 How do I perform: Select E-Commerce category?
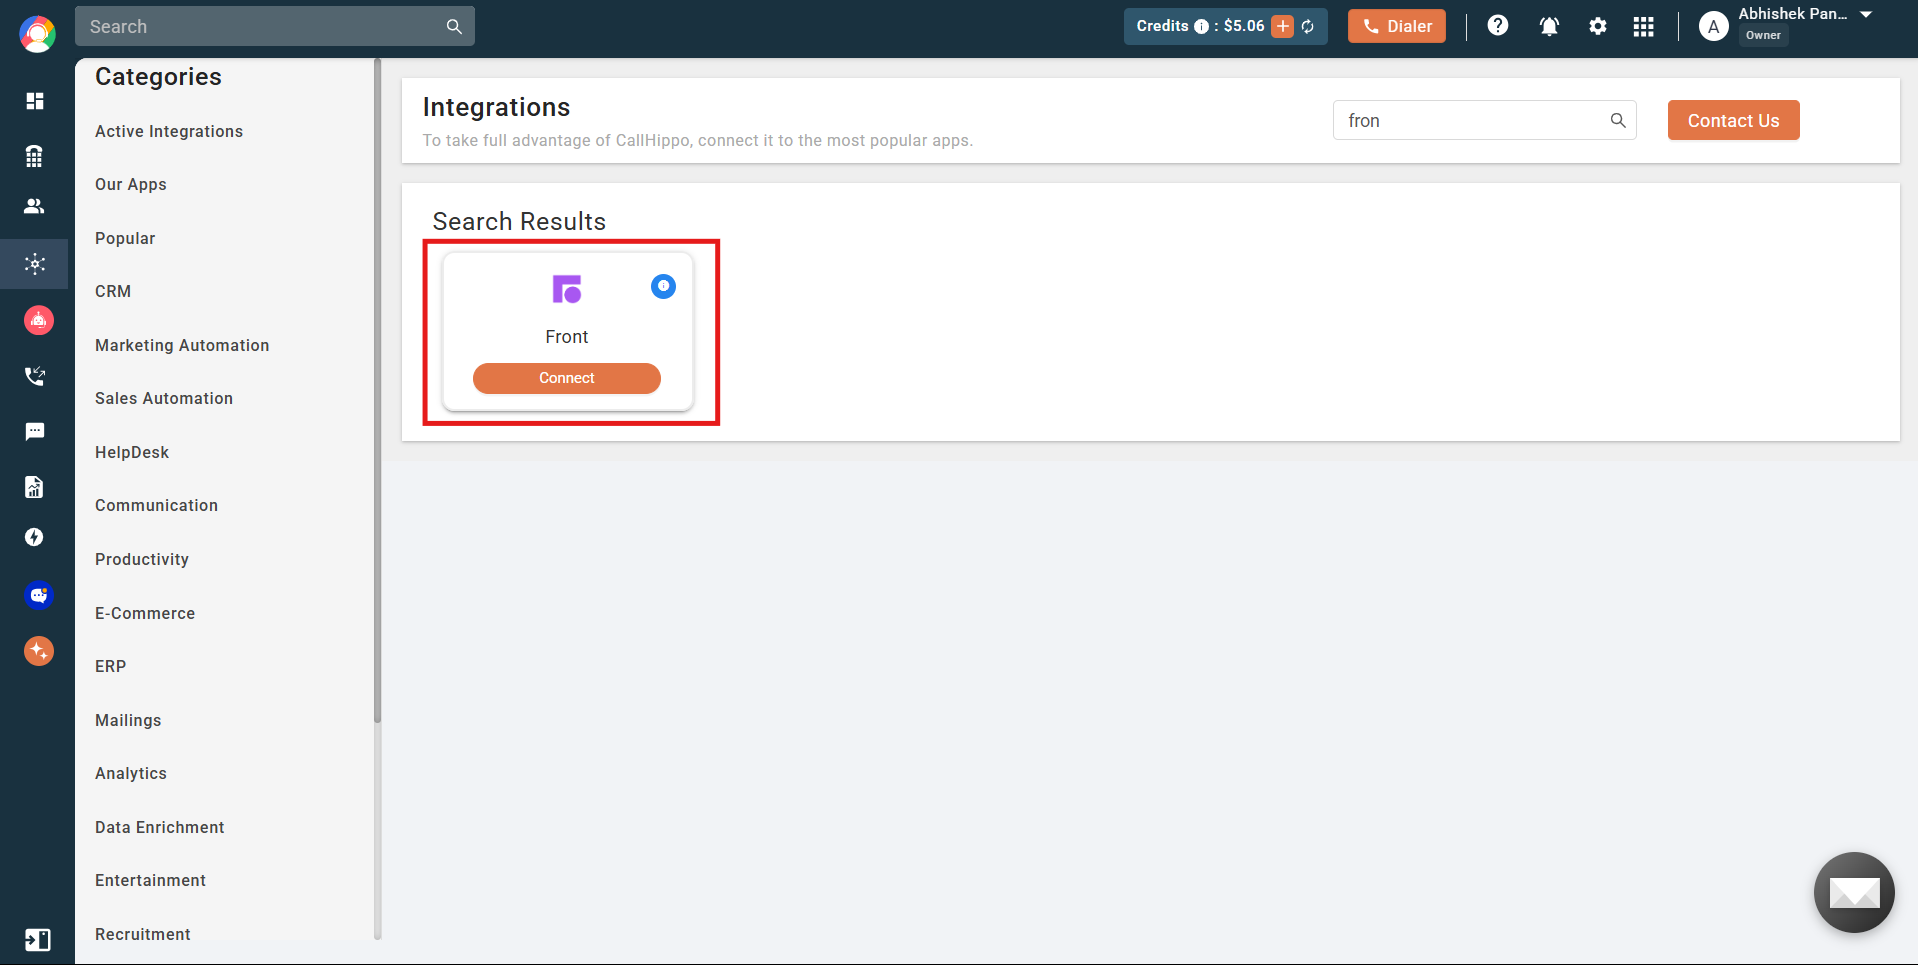pyautogui.click(x=145, y=613)
